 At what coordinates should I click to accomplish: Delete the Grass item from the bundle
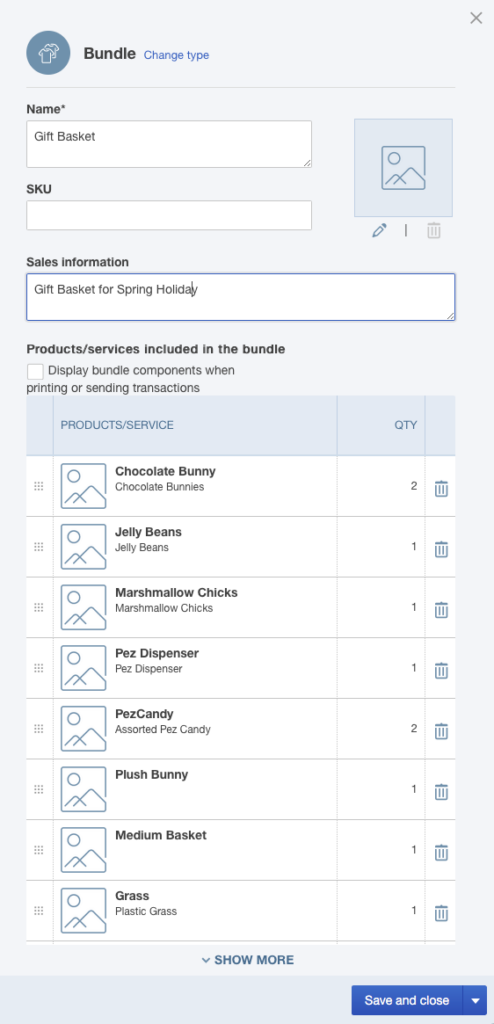tap(441, 913)
